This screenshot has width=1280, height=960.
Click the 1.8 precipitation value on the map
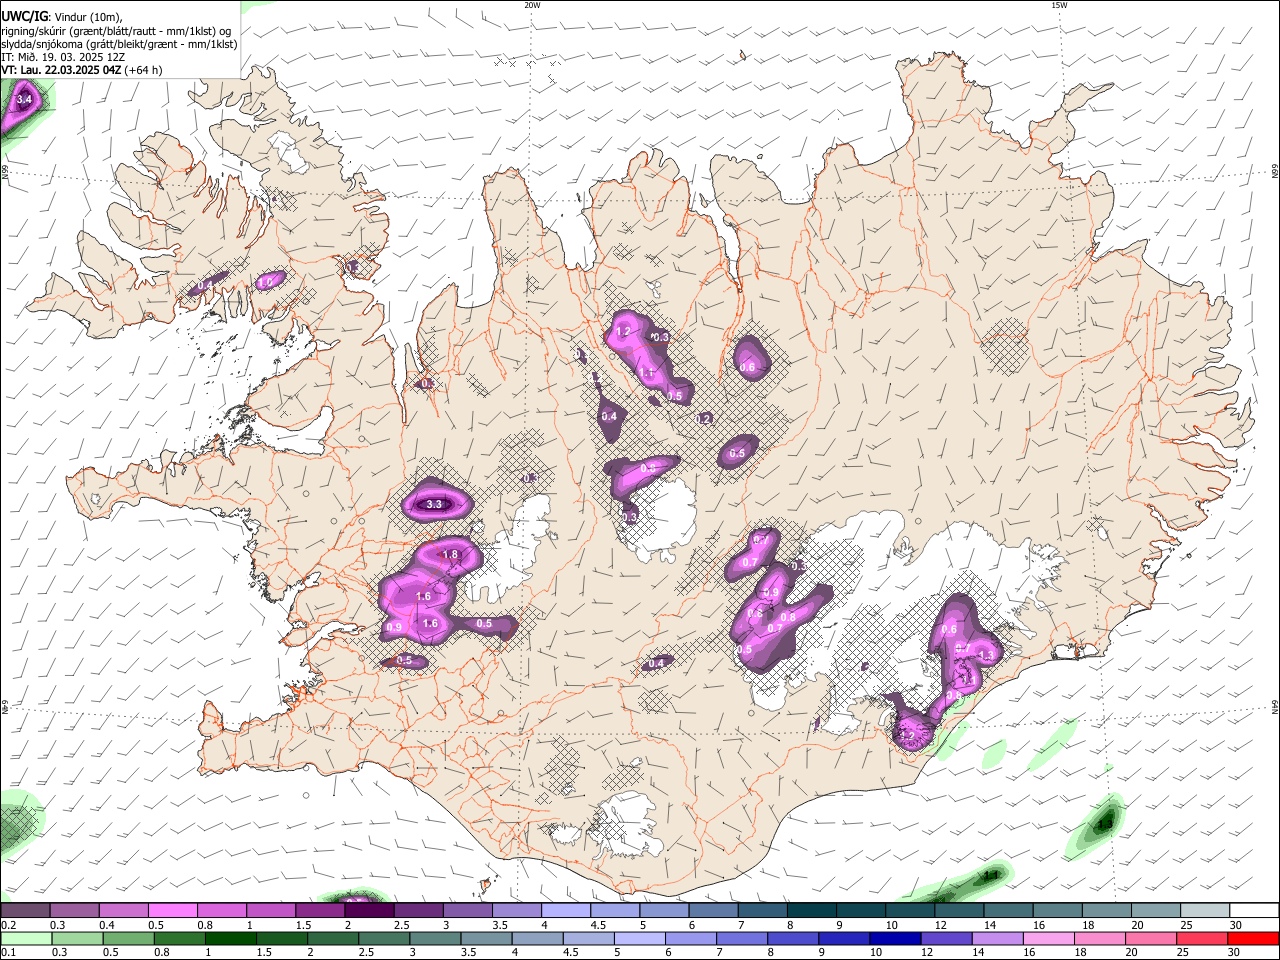coord(450,555)
